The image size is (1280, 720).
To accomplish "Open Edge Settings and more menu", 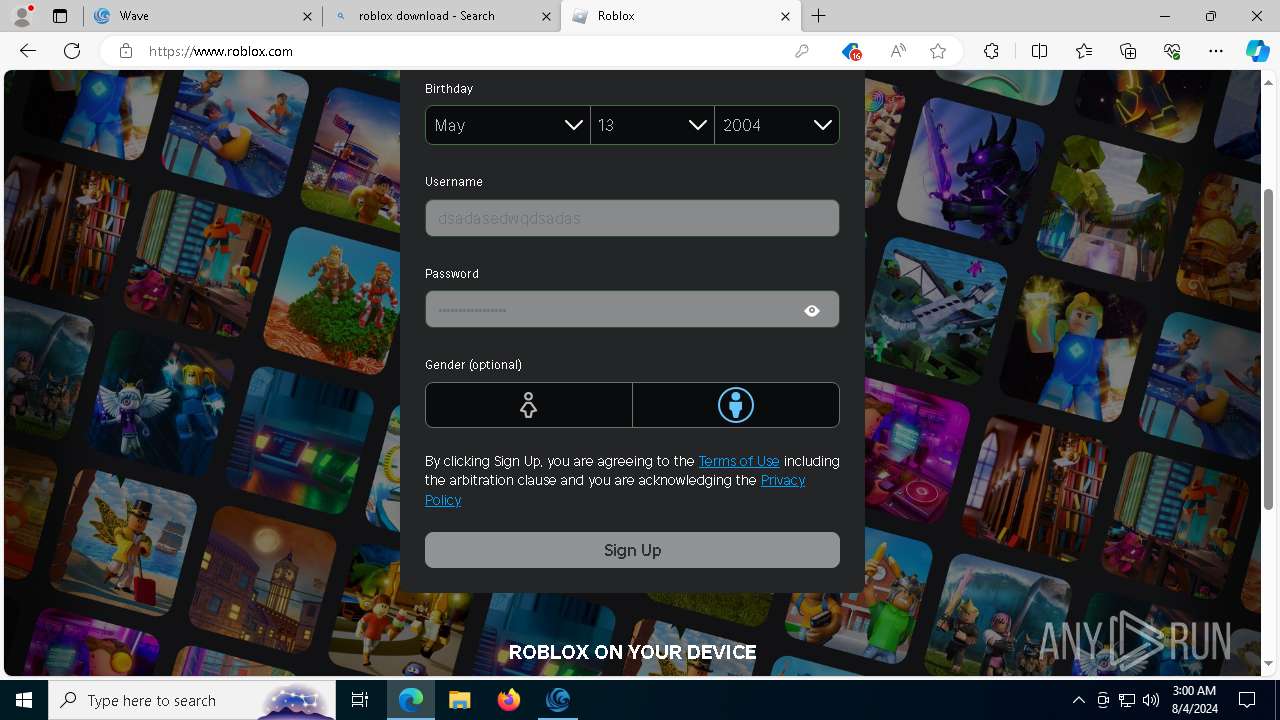I will (x=1216, y=51).
